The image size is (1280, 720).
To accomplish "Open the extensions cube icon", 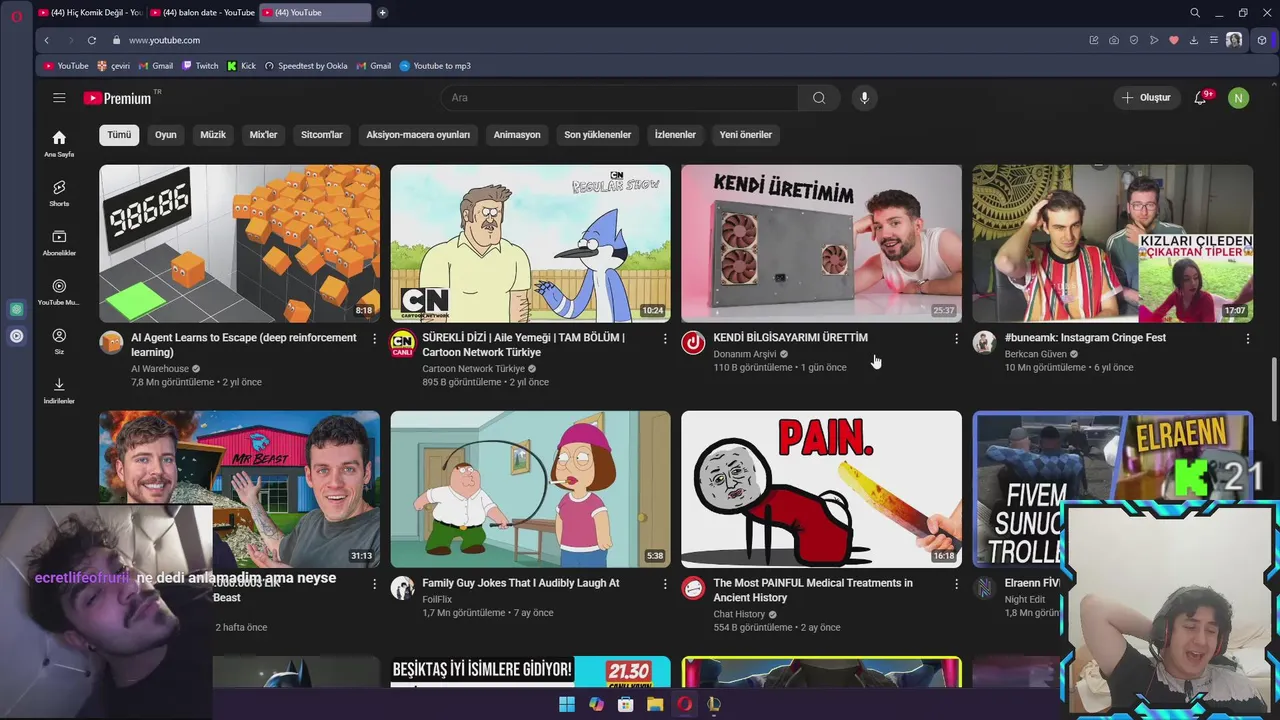I will pos(1262,40).
